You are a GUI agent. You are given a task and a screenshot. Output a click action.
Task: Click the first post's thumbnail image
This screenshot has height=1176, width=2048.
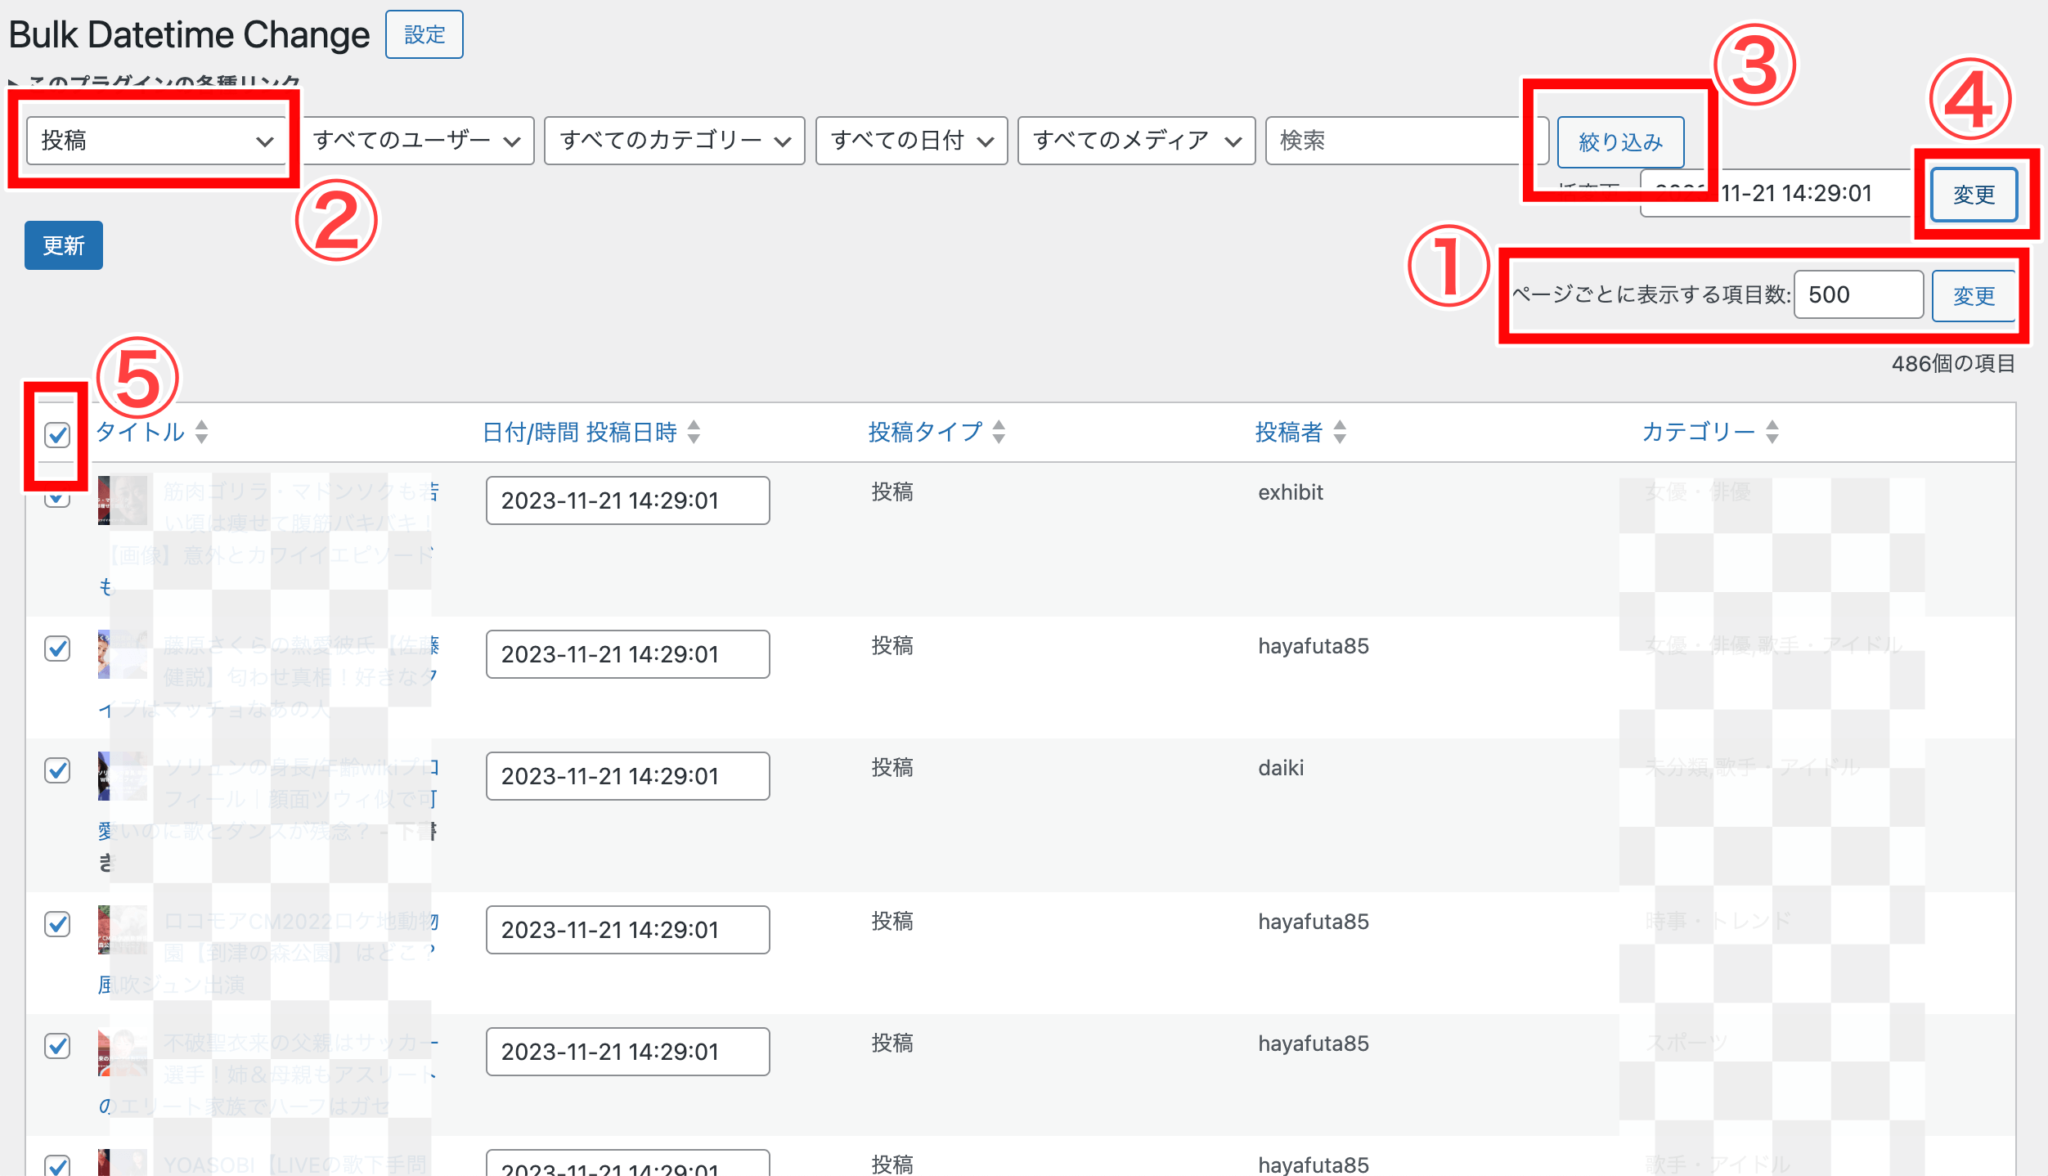click(123, 500)
